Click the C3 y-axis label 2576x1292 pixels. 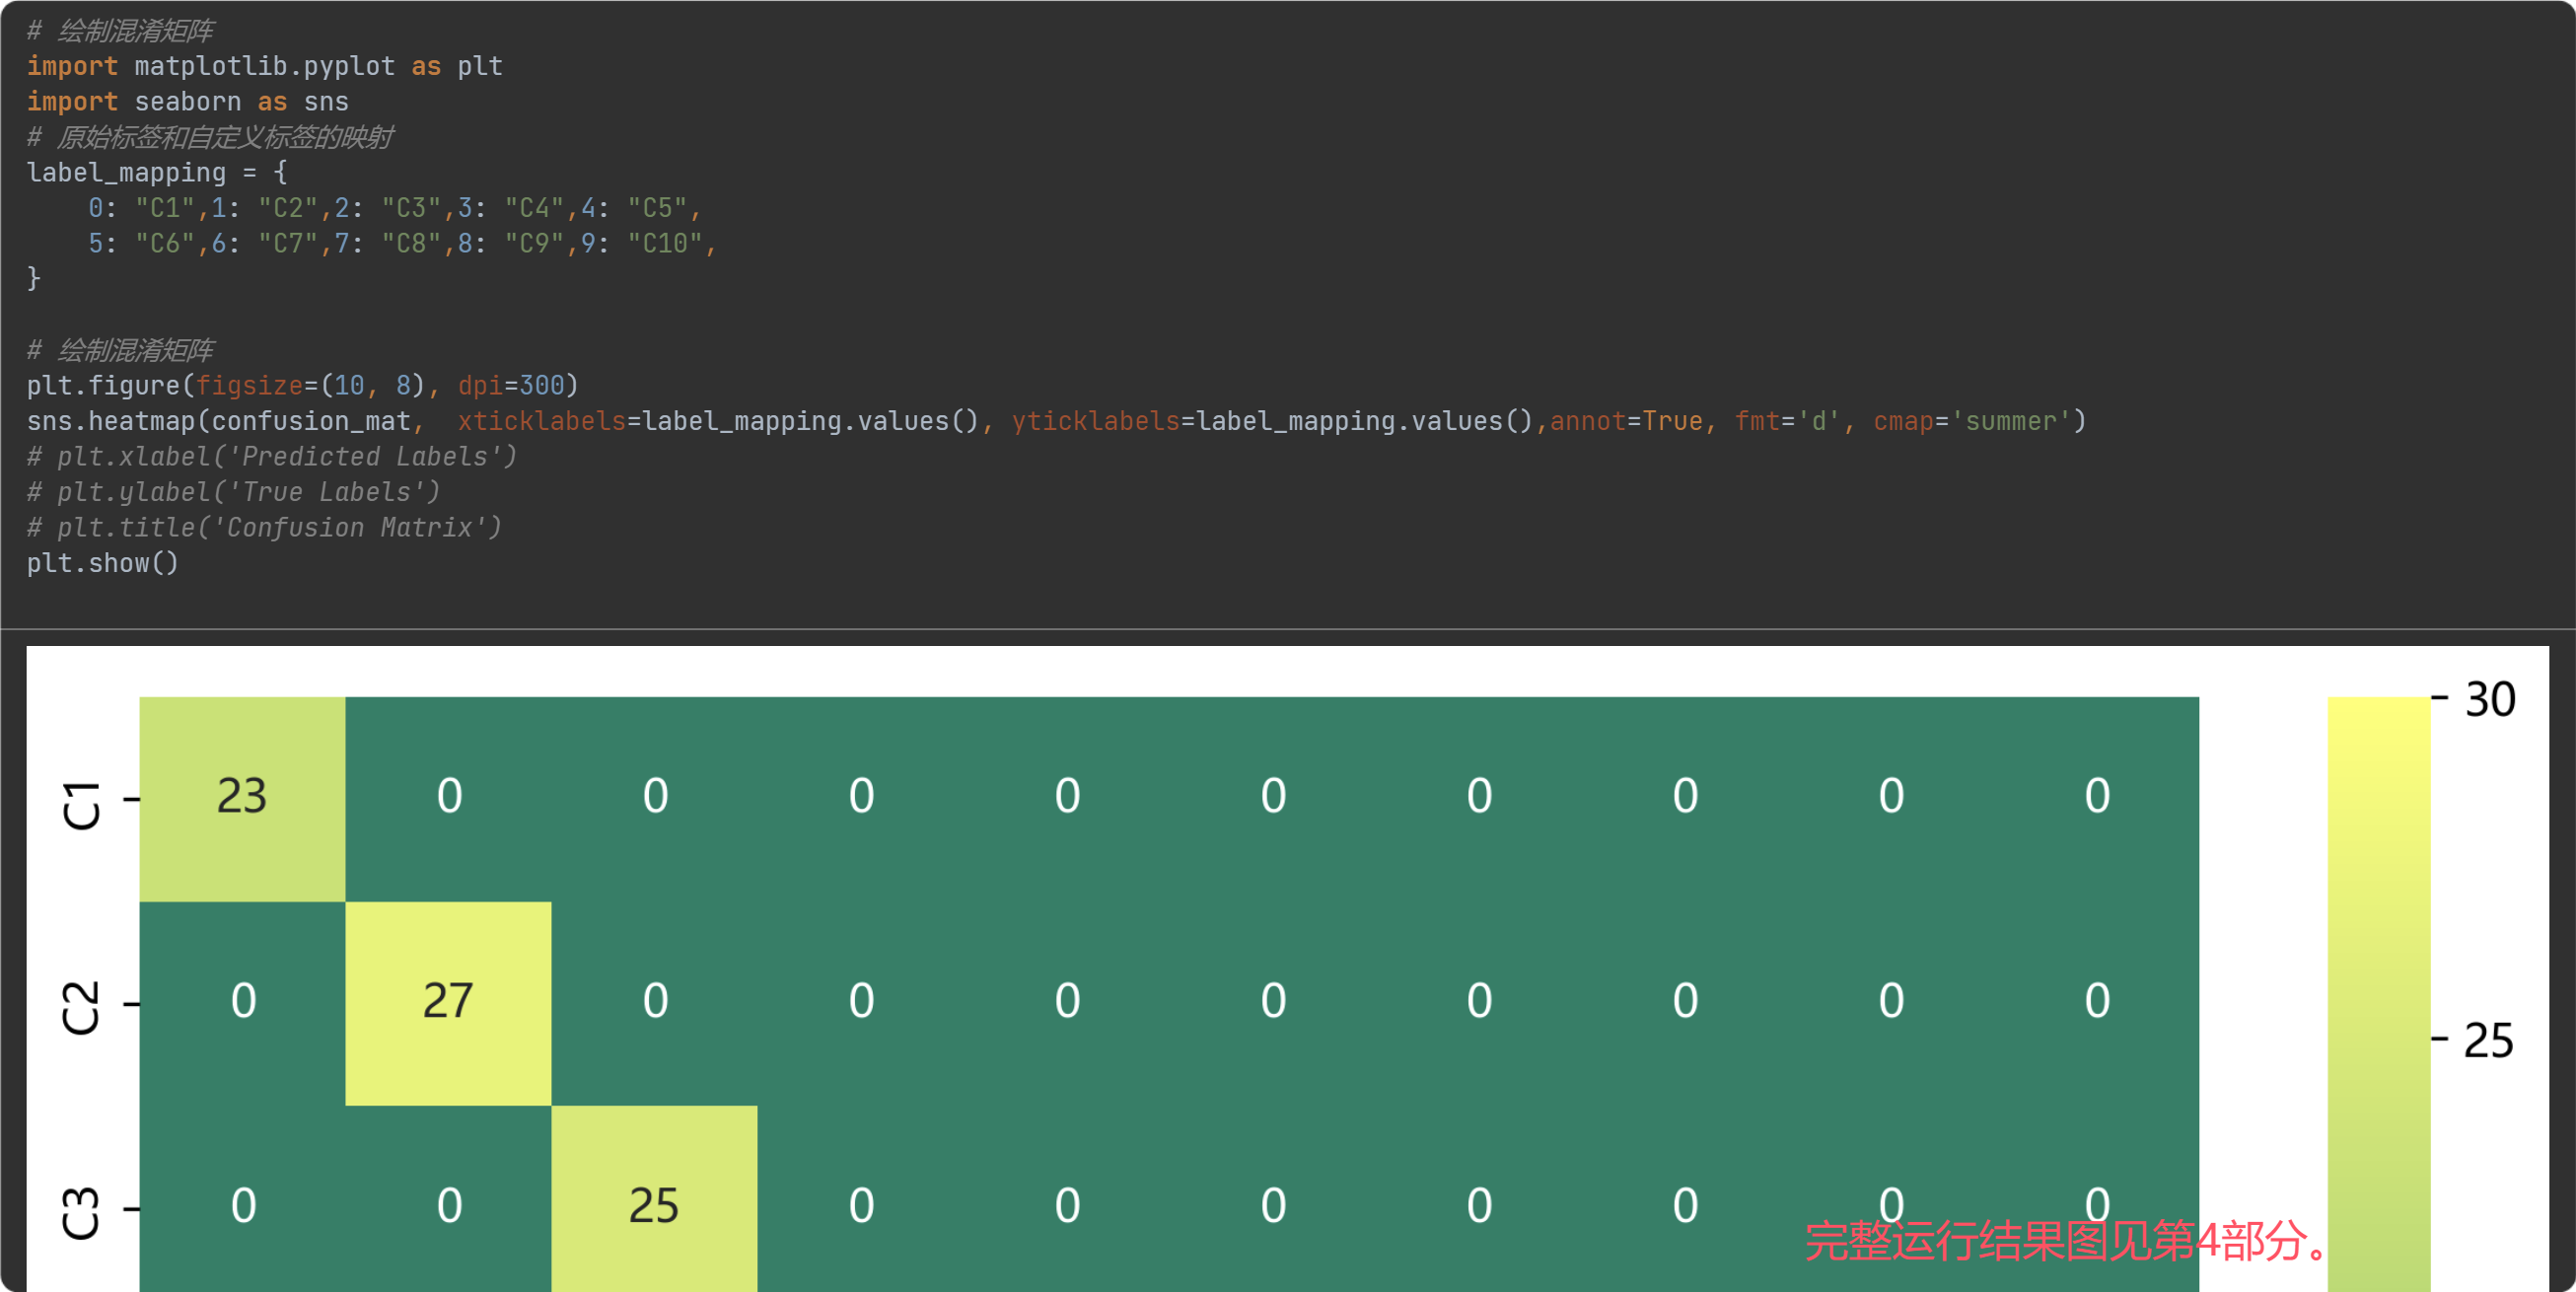82,1213
